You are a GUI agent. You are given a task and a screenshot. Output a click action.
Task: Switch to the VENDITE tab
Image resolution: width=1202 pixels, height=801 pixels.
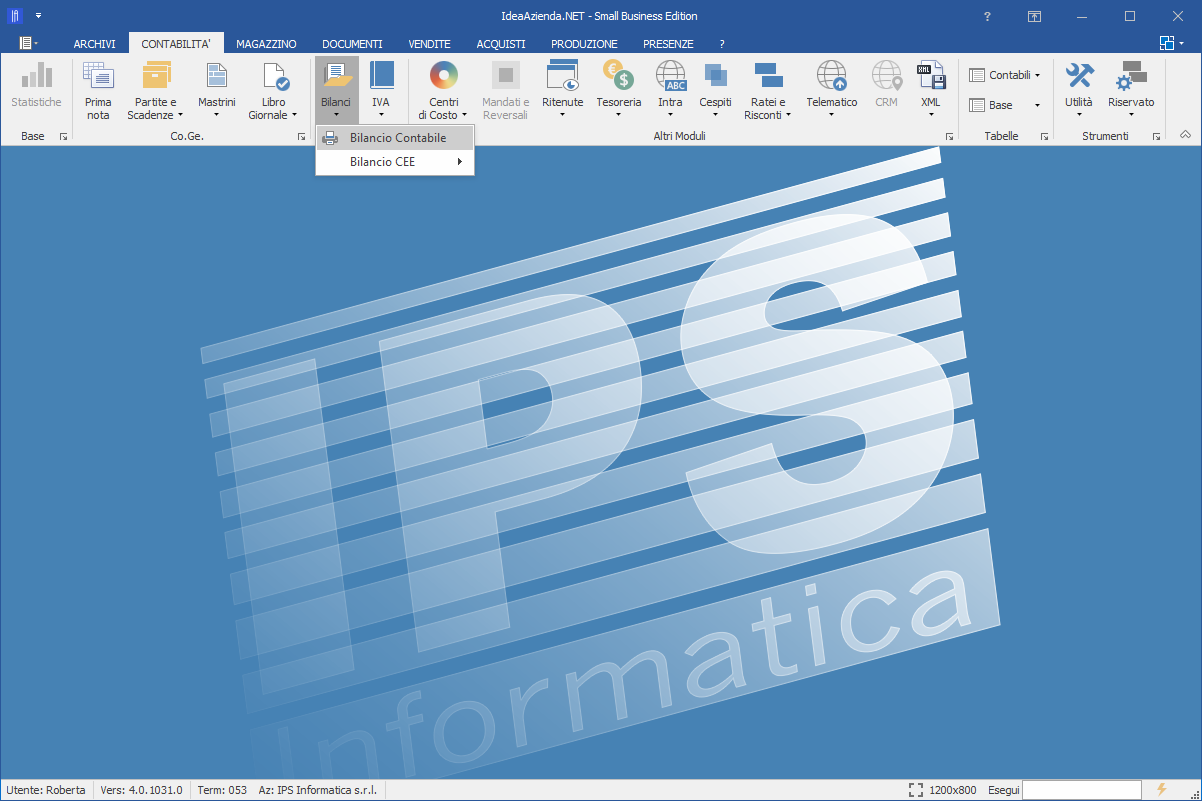pyautogui.click(x=430, y=44)
